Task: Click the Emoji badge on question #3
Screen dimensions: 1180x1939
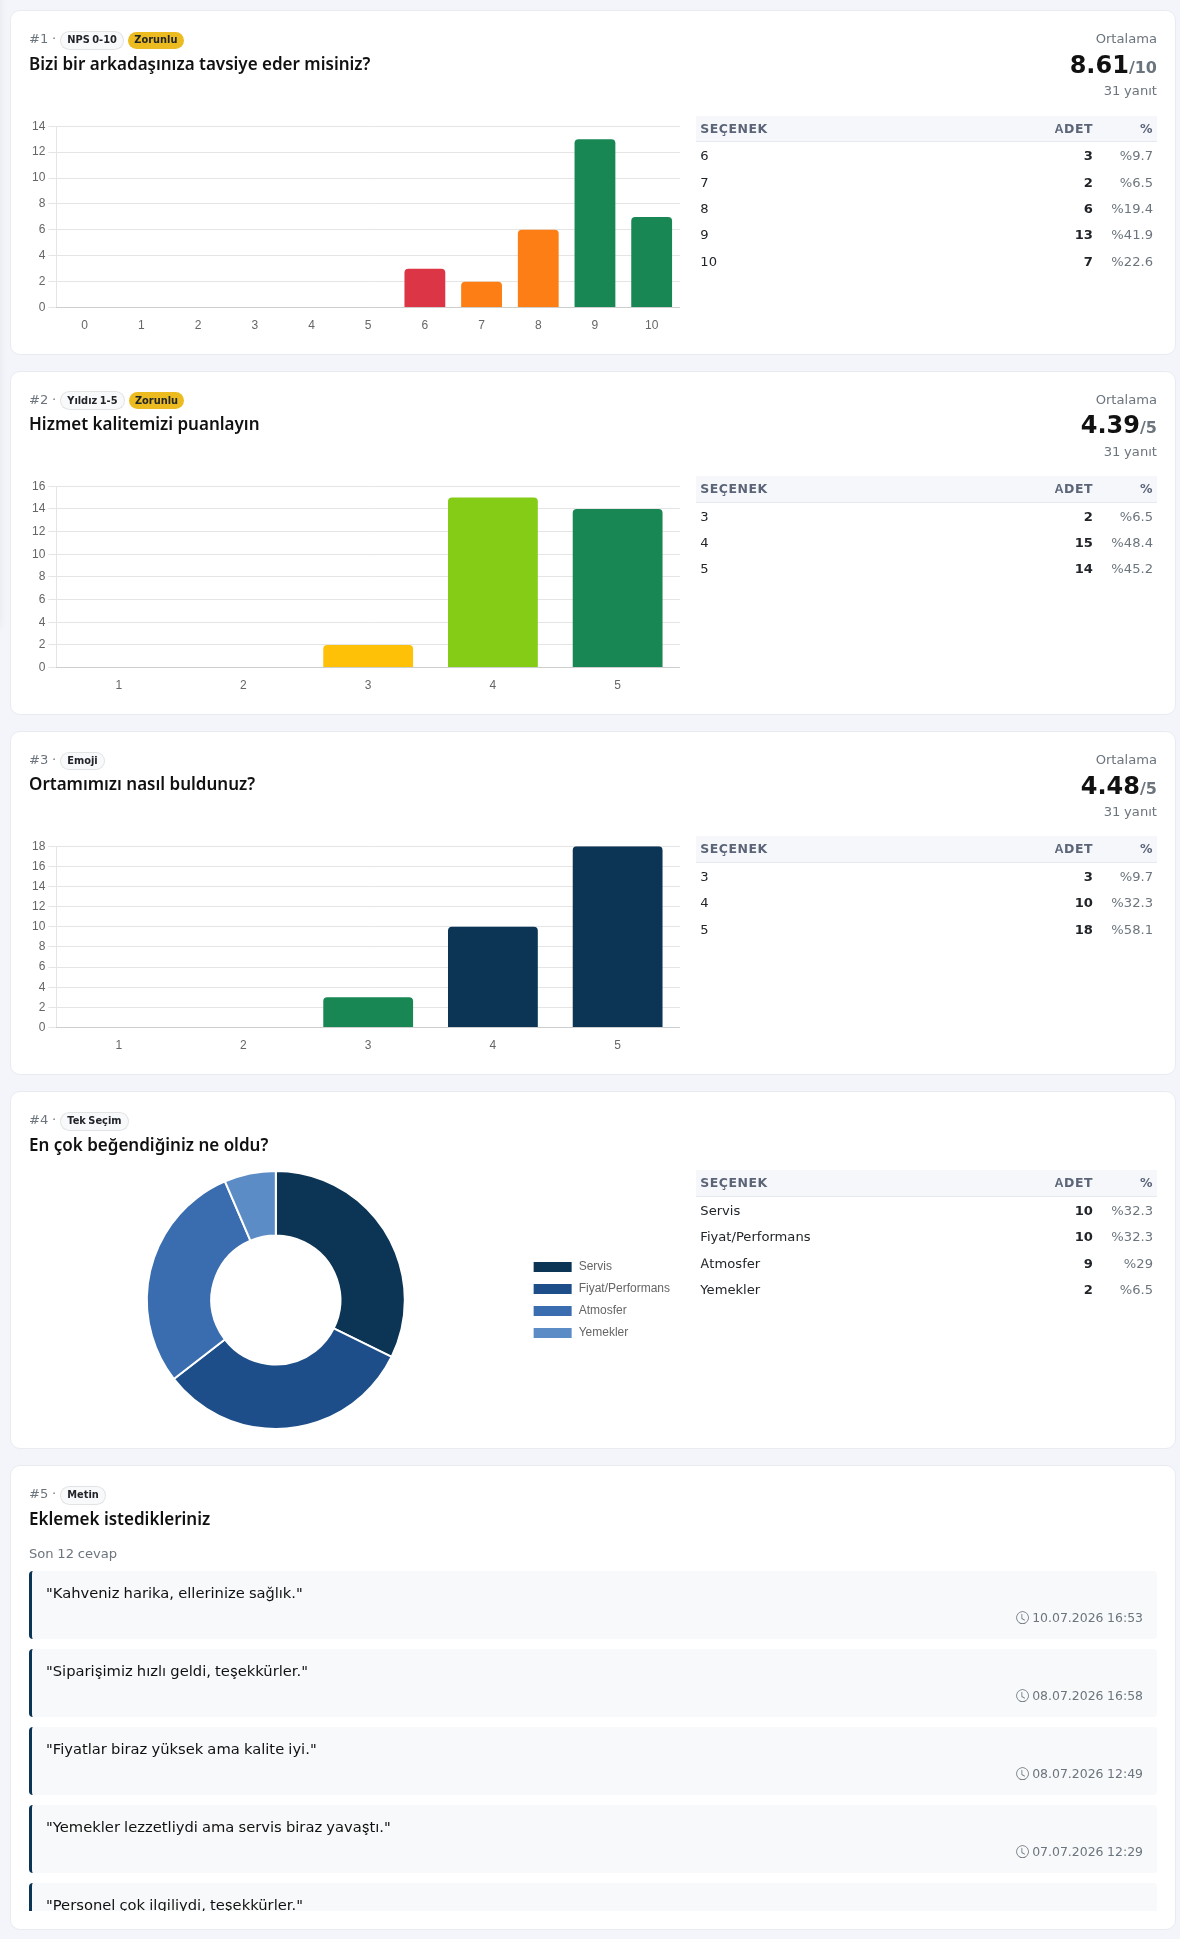Action: tap(82, 760)
